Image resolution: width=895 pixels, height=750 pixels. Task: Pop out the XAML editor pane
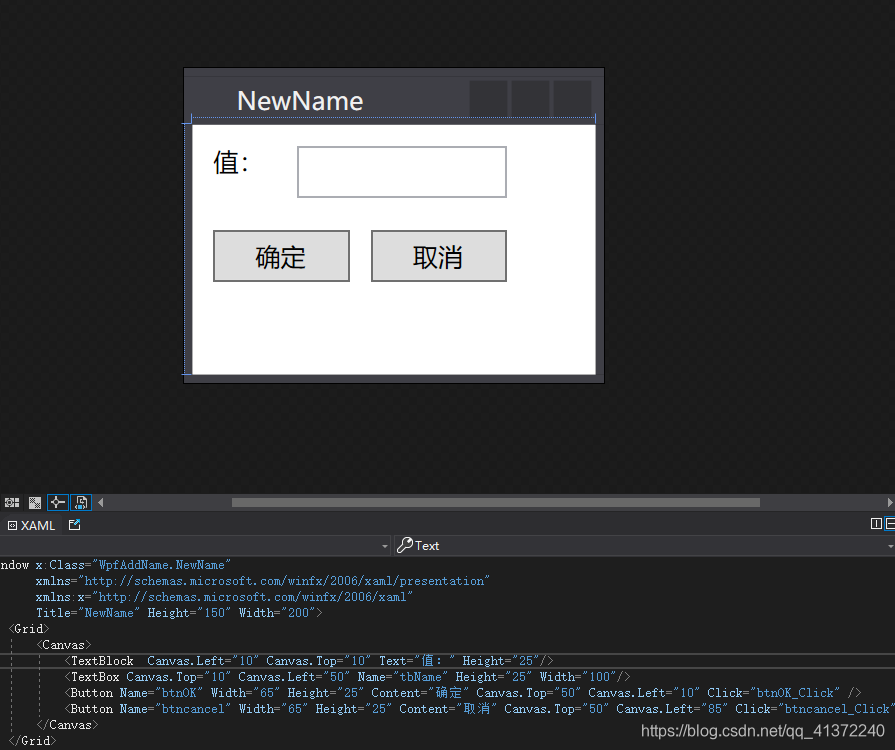[x=74, y=524]
